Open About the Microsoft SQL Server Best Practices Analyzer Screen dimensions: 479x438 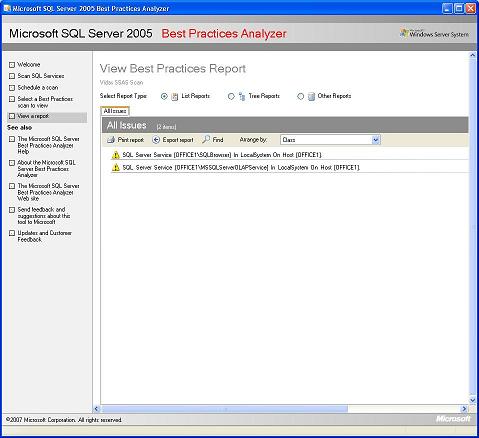click(46, 169)
